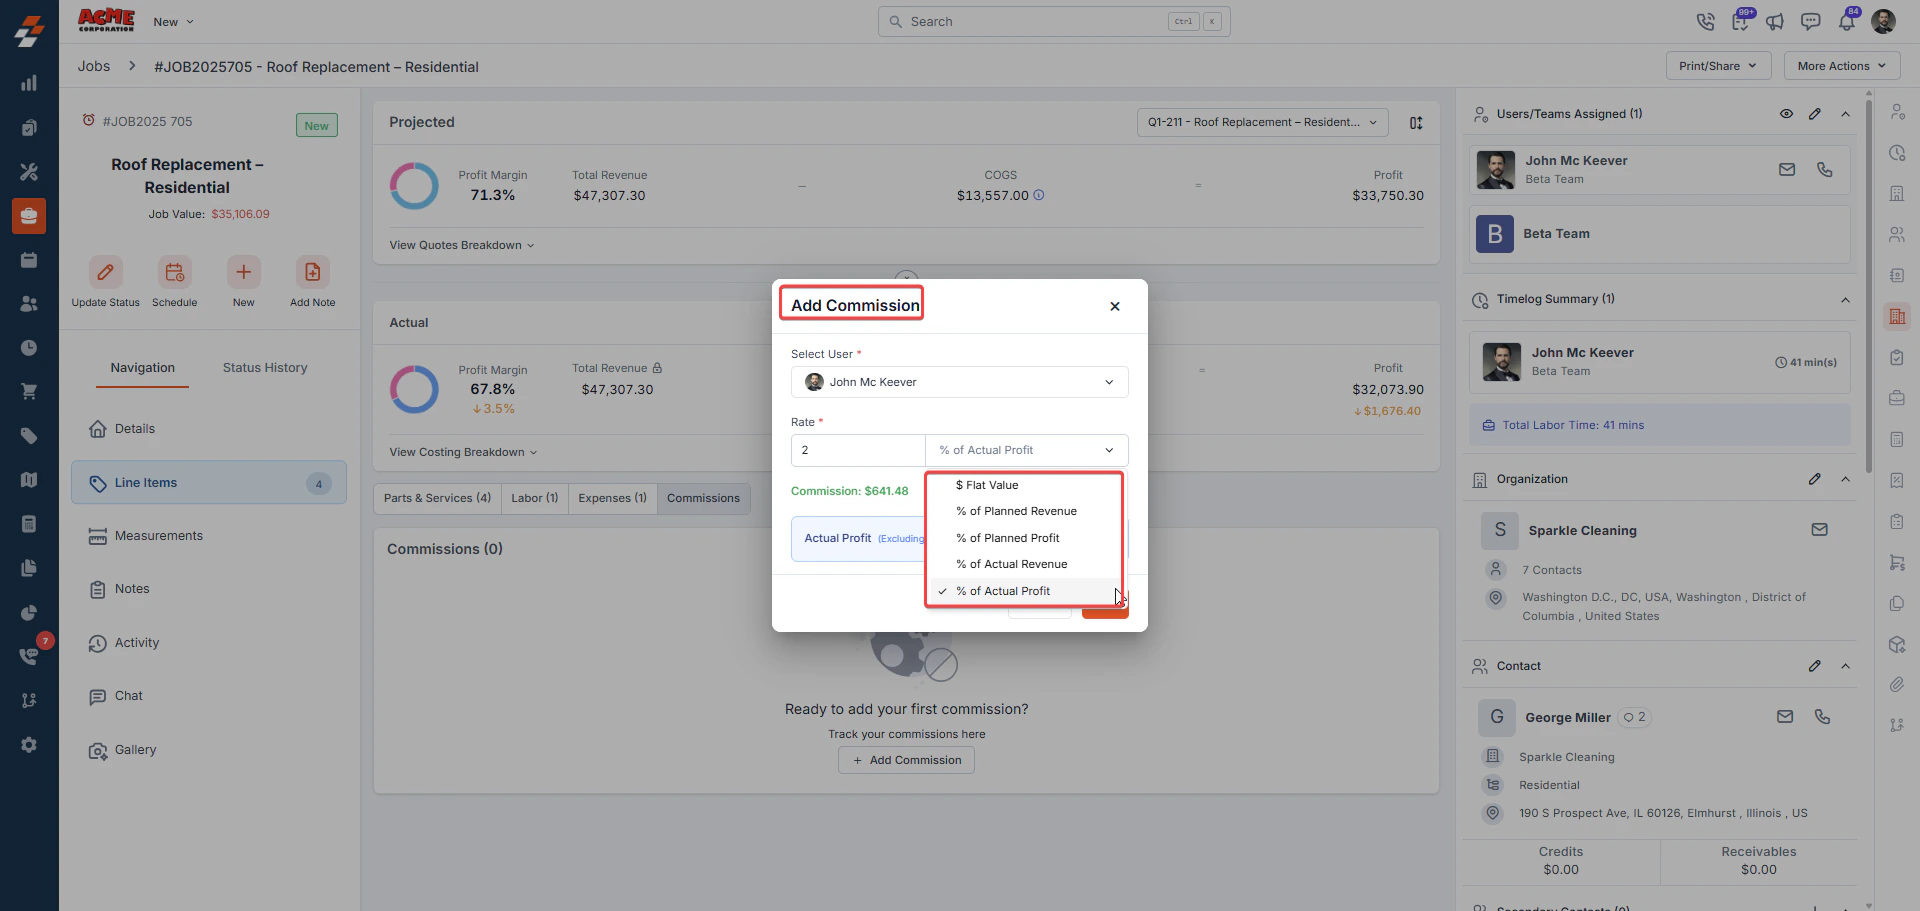Image resolution: width=1920 pixels, height=911 pixels.
Task: Collapse the Timelog Summary section
Action: point(1845,299)
